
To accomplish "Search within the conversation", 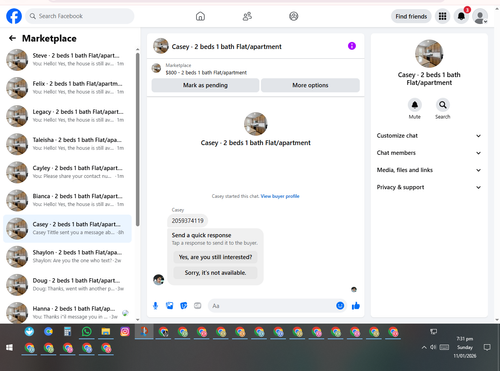I will click(443, 105).
